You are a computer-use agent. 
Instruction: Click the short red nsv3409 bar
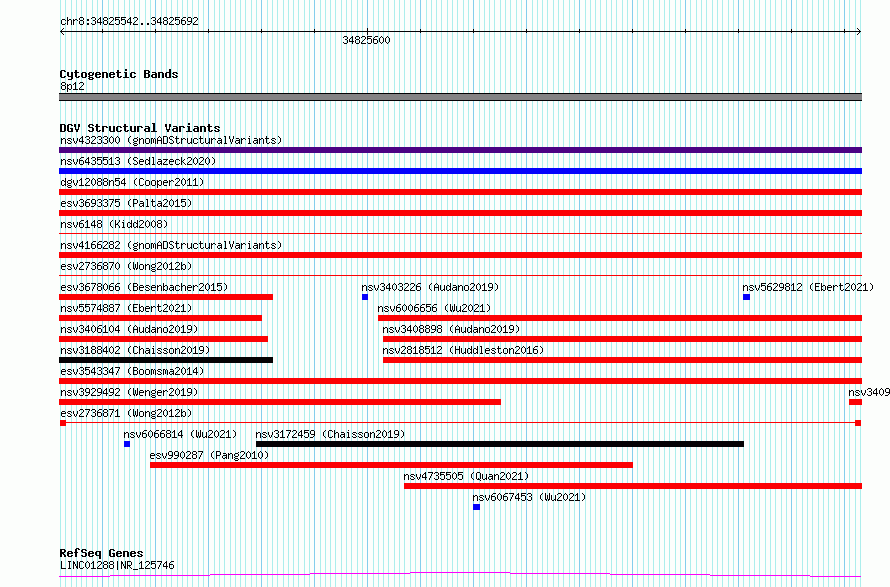pyautogui.click(x=855, y=402)
